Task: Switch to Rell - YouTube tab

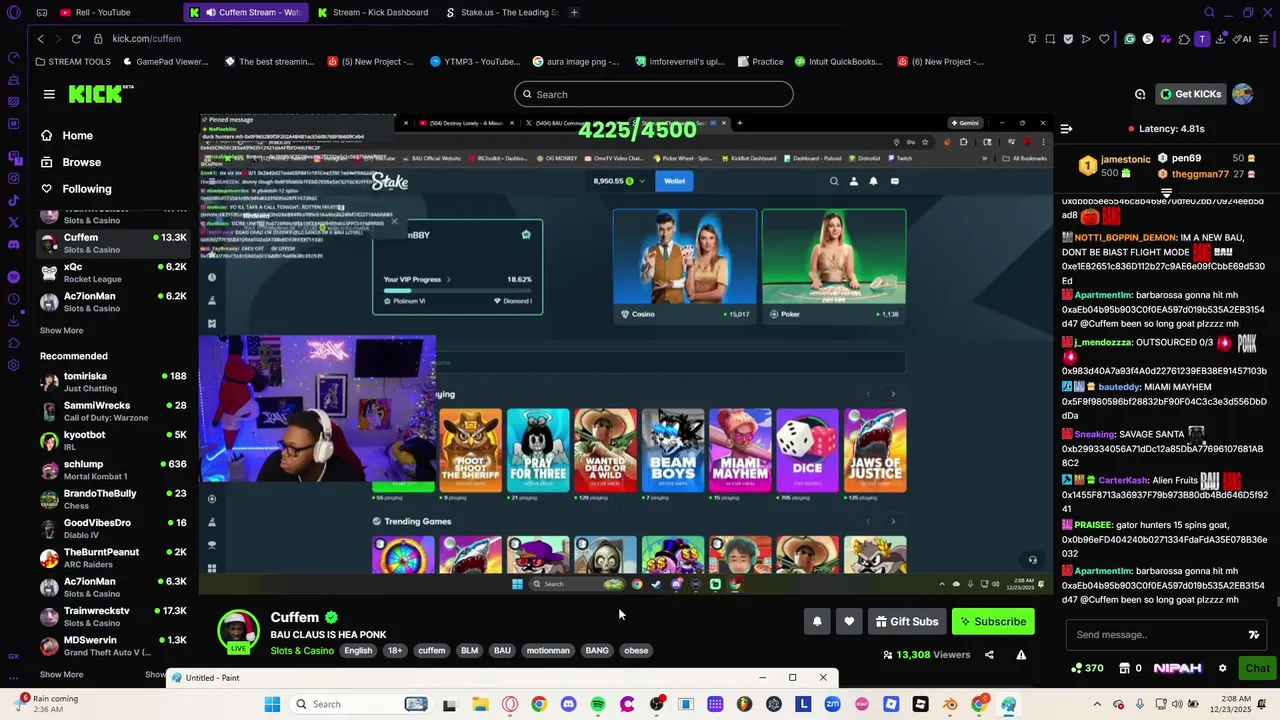Action: click(x=103, y=12)
